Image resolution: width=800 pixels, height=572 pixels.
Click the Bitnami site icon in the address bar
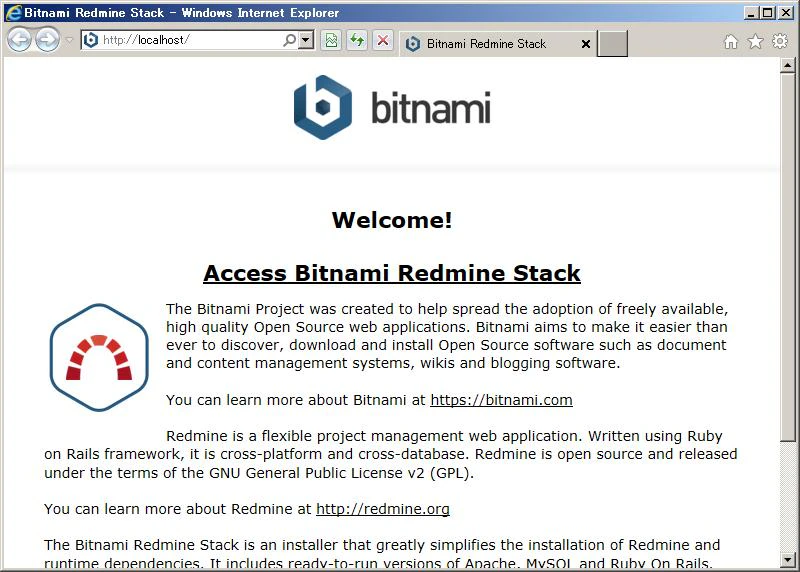pyautogui.click(x=90, y=40)
